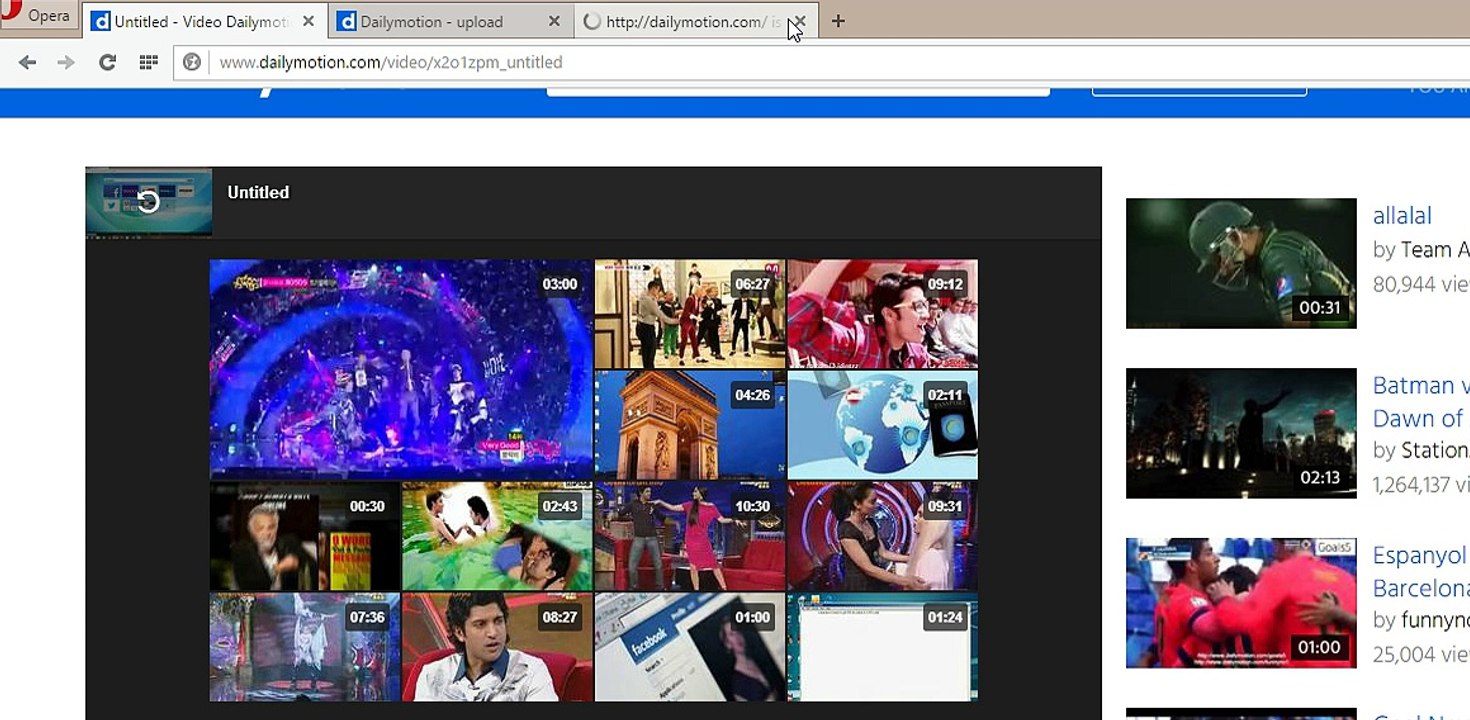
Task: Open the Batman sidebar video thumbnail
Action: [x=1241, y=433]
